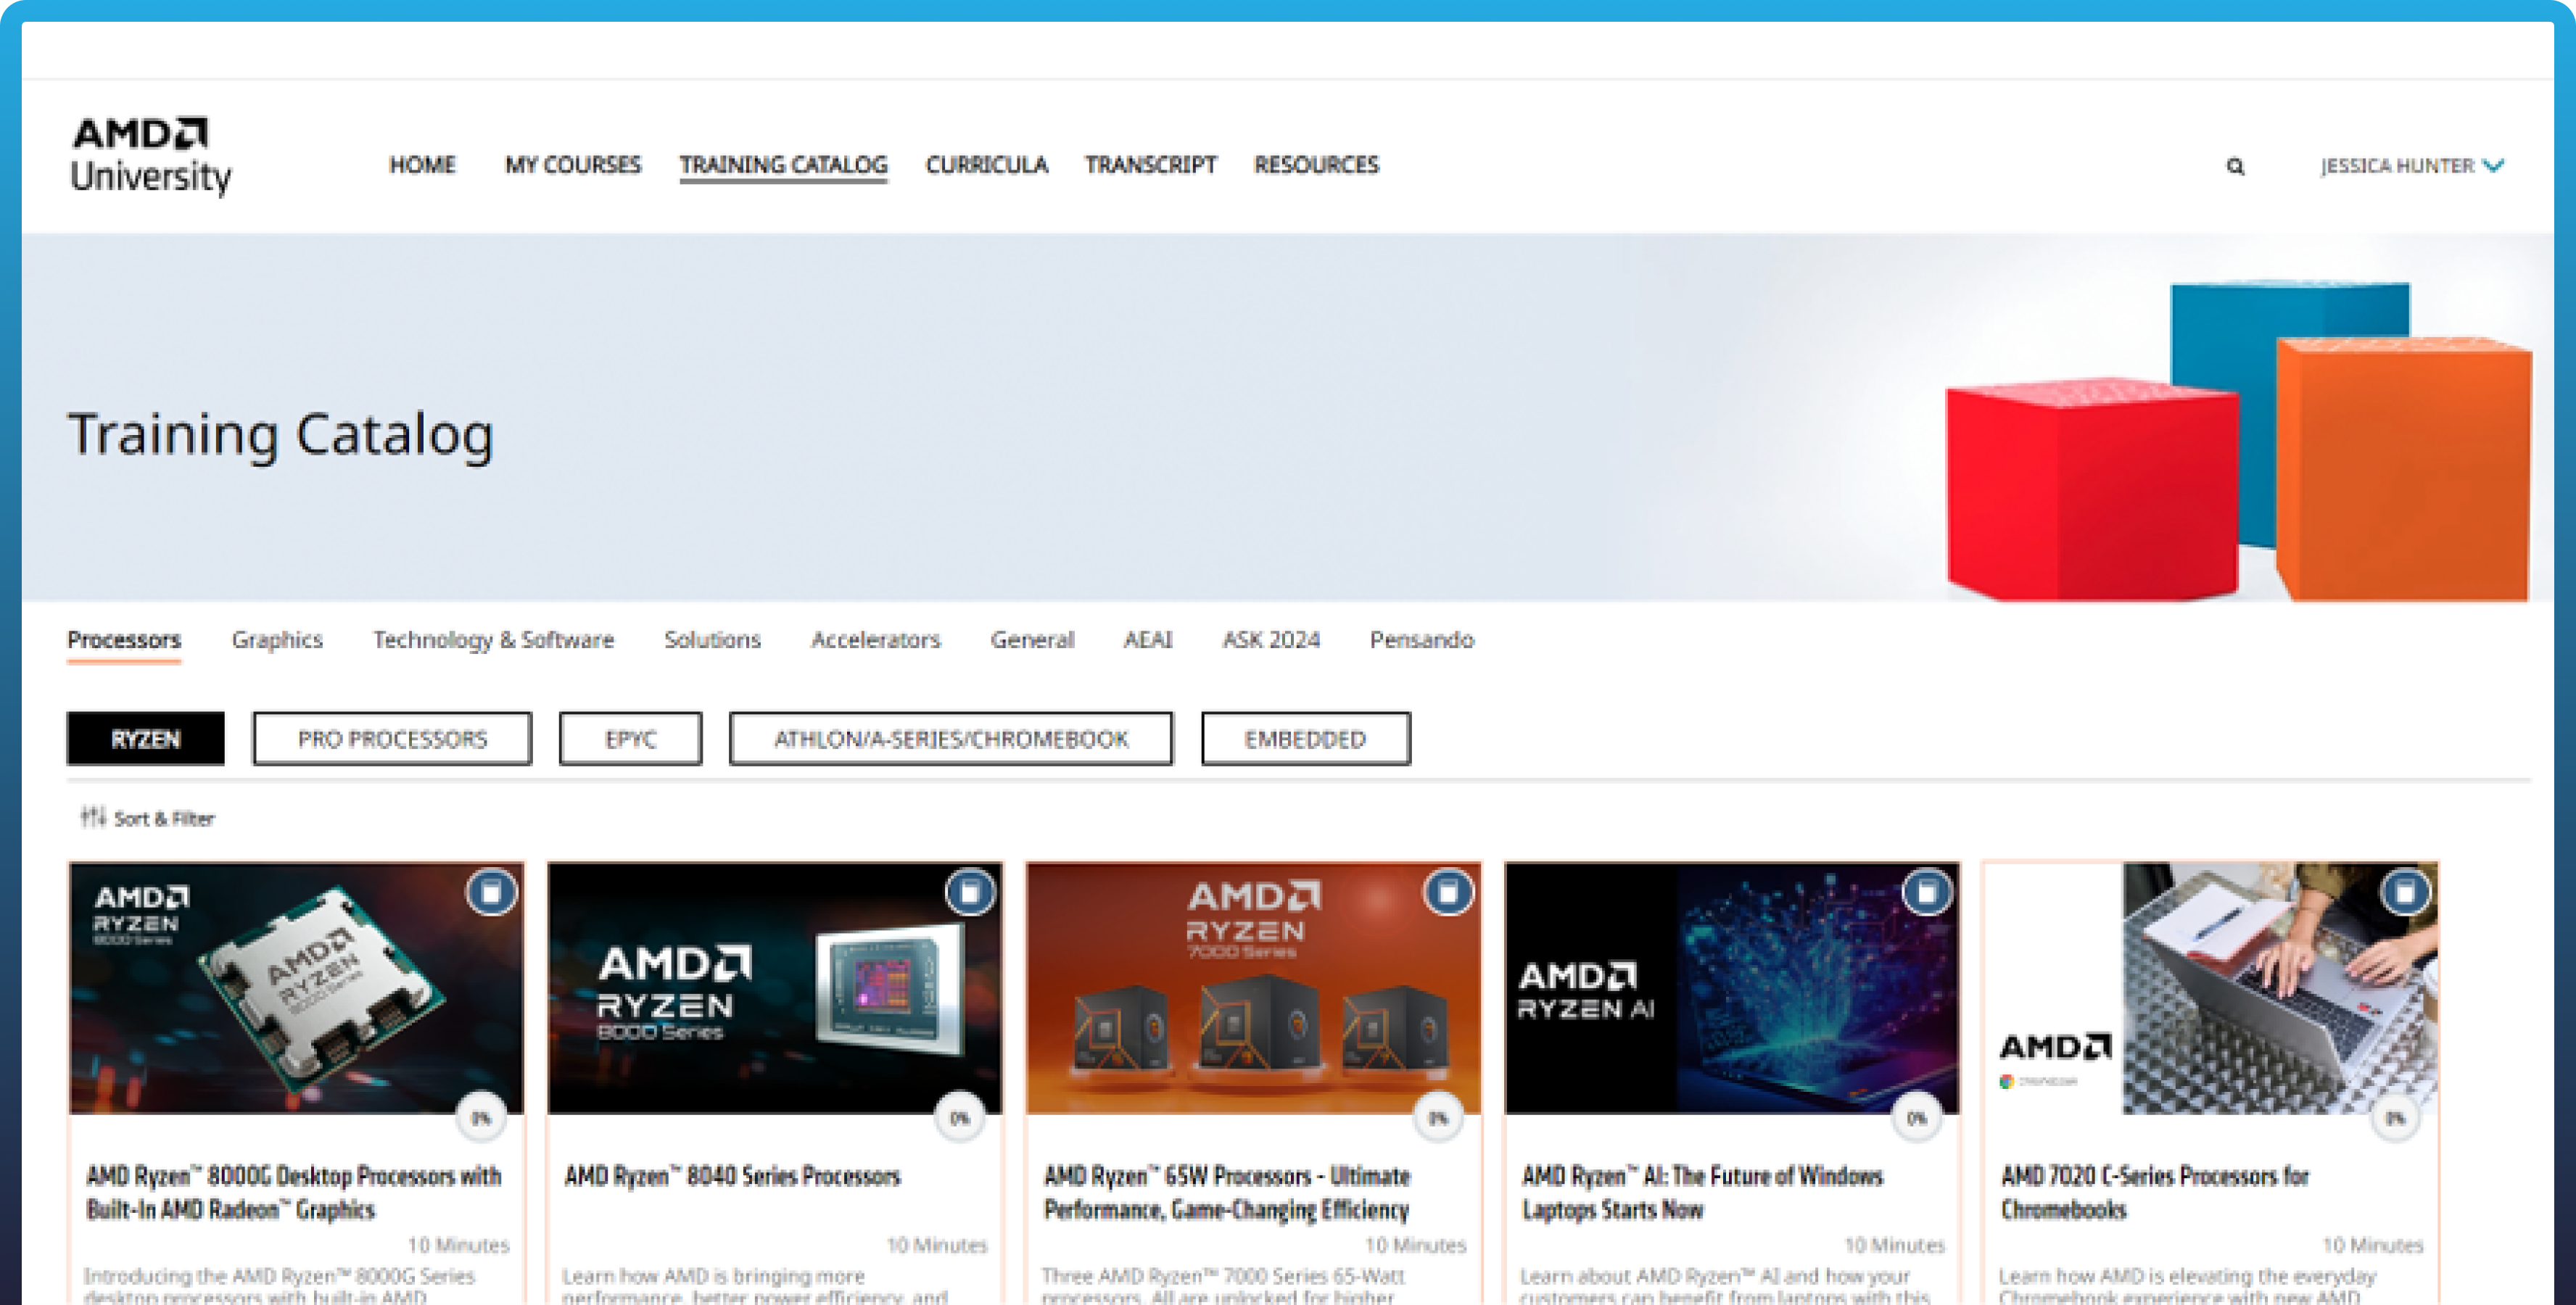Click the search magnifier icon
Viewport: 2576px width, 1305px height.
[x=2235, y=166]
